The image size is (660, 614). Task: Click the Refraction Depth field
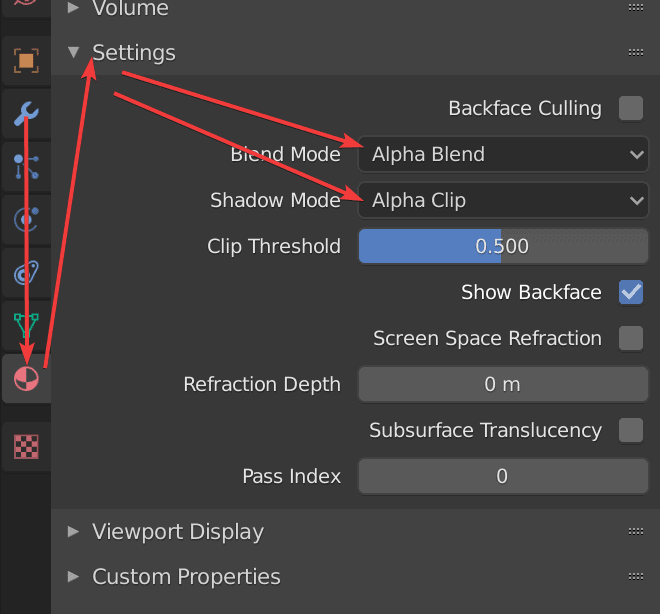pyautogui.click(x=503, y=384)
